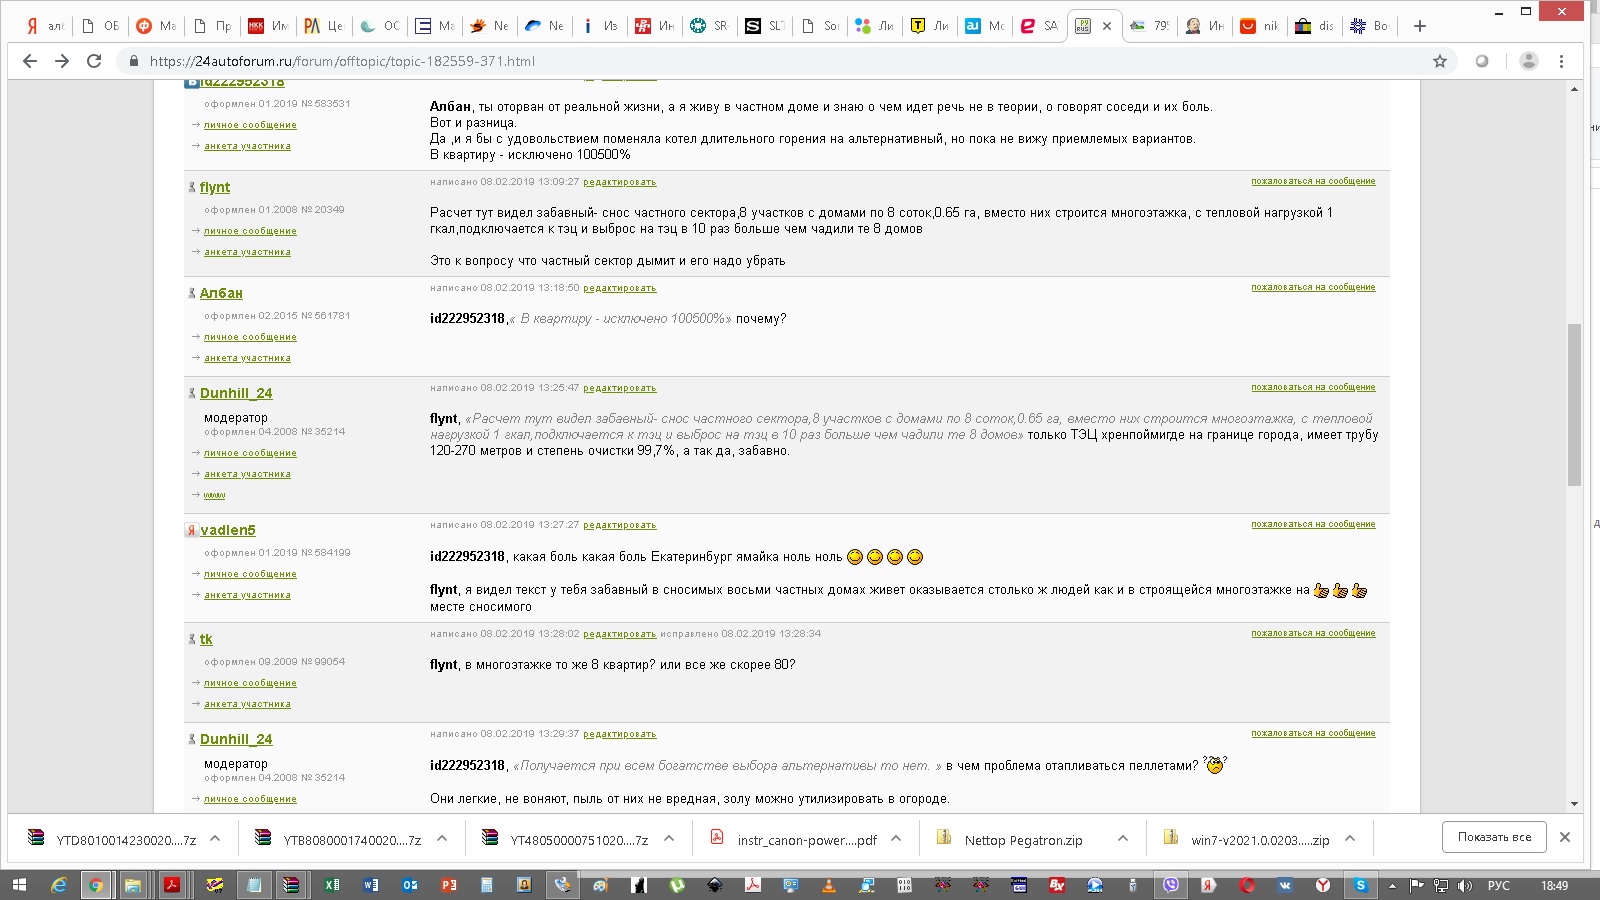Click the address bar URL field
The height and width of the screenshot is (900, 1600).
(780, 61)
